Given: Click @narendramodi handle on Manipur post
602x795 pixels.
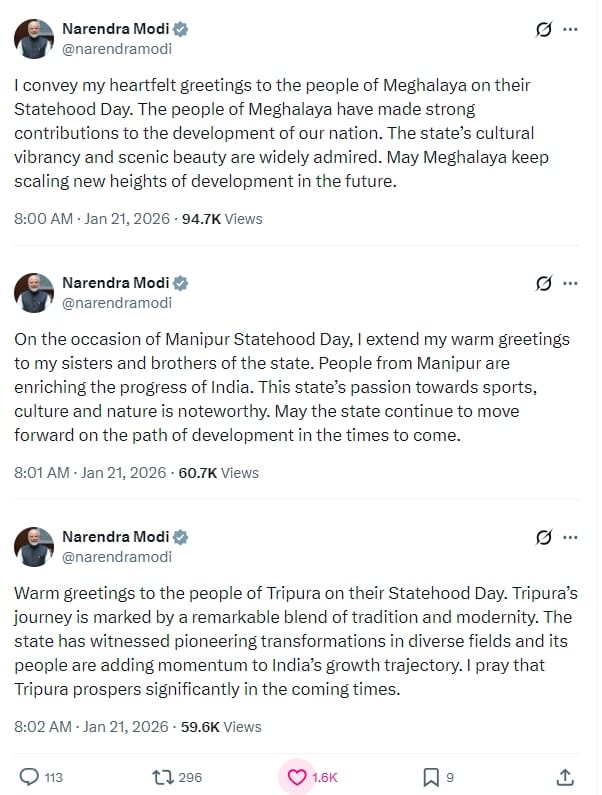Looking at the screenshot, I should [x=117, y=303].
